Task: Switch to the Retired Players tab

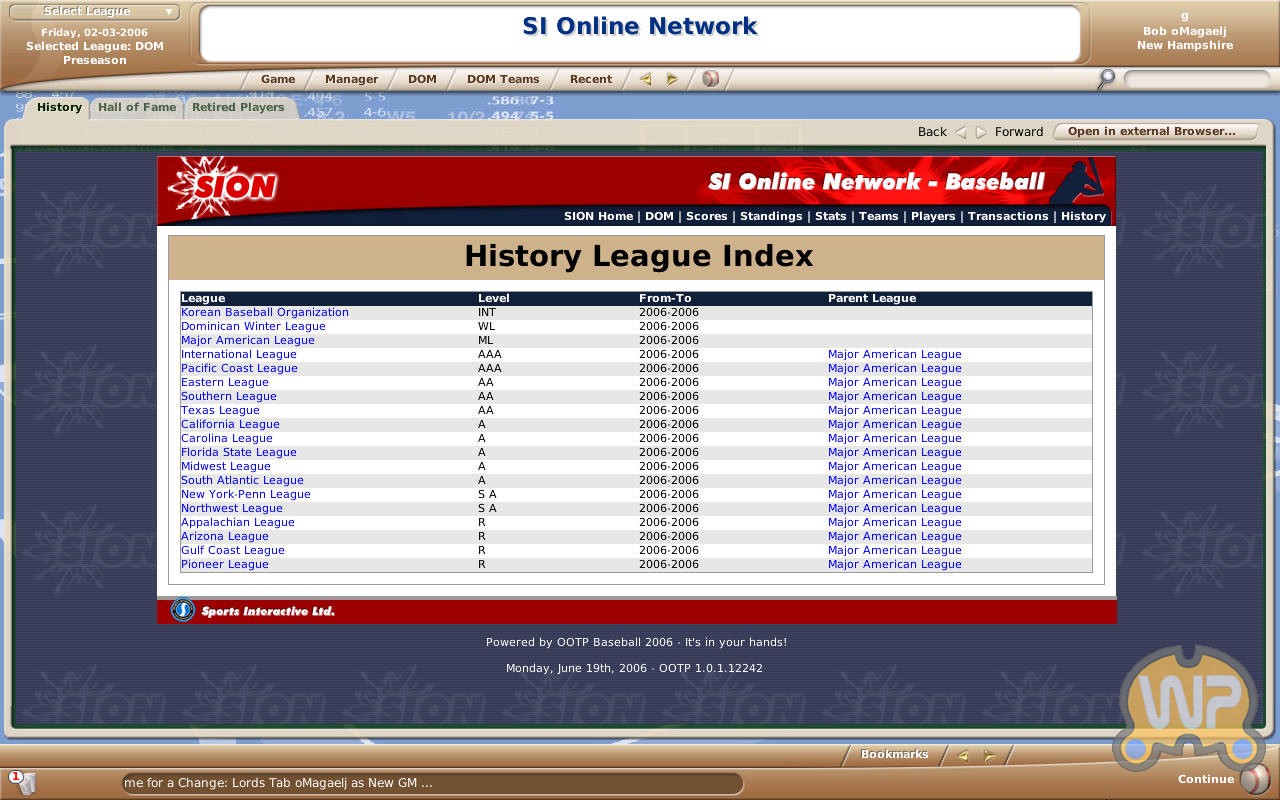Action: coord(238,107)
